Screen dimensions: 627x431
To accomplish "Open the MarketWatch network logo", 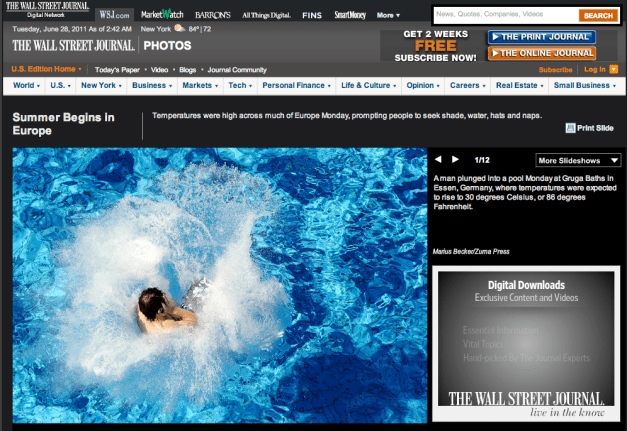I will click(161, 15).
